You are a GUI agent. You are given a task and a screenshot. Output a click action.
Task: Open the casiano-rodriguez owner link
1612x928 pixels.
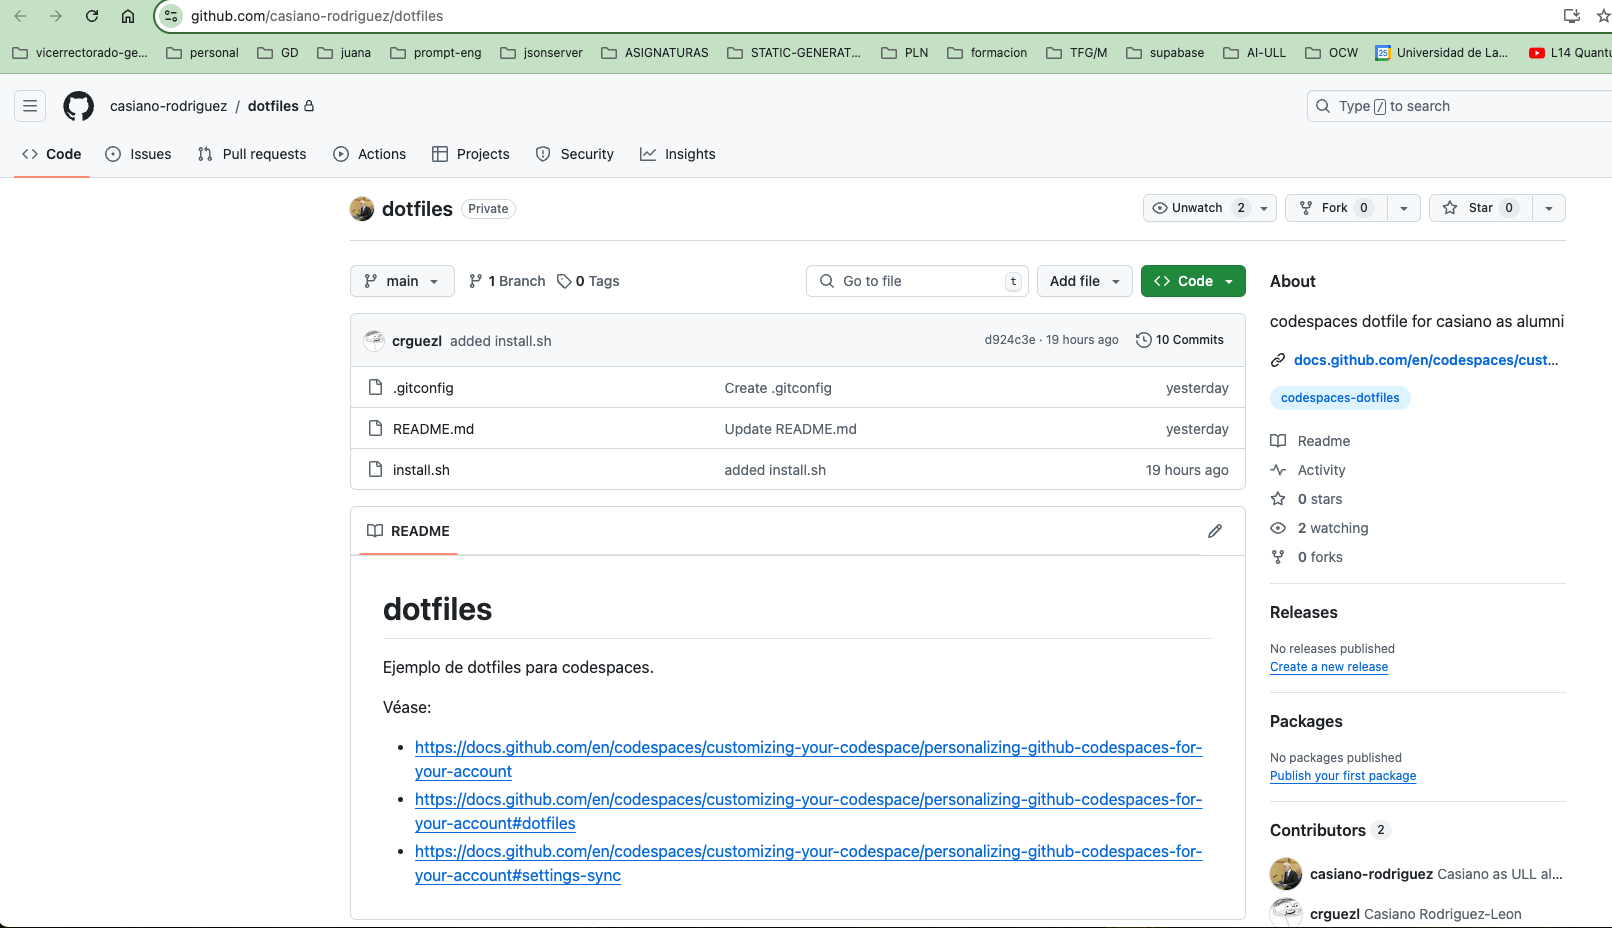coord(169,106)
